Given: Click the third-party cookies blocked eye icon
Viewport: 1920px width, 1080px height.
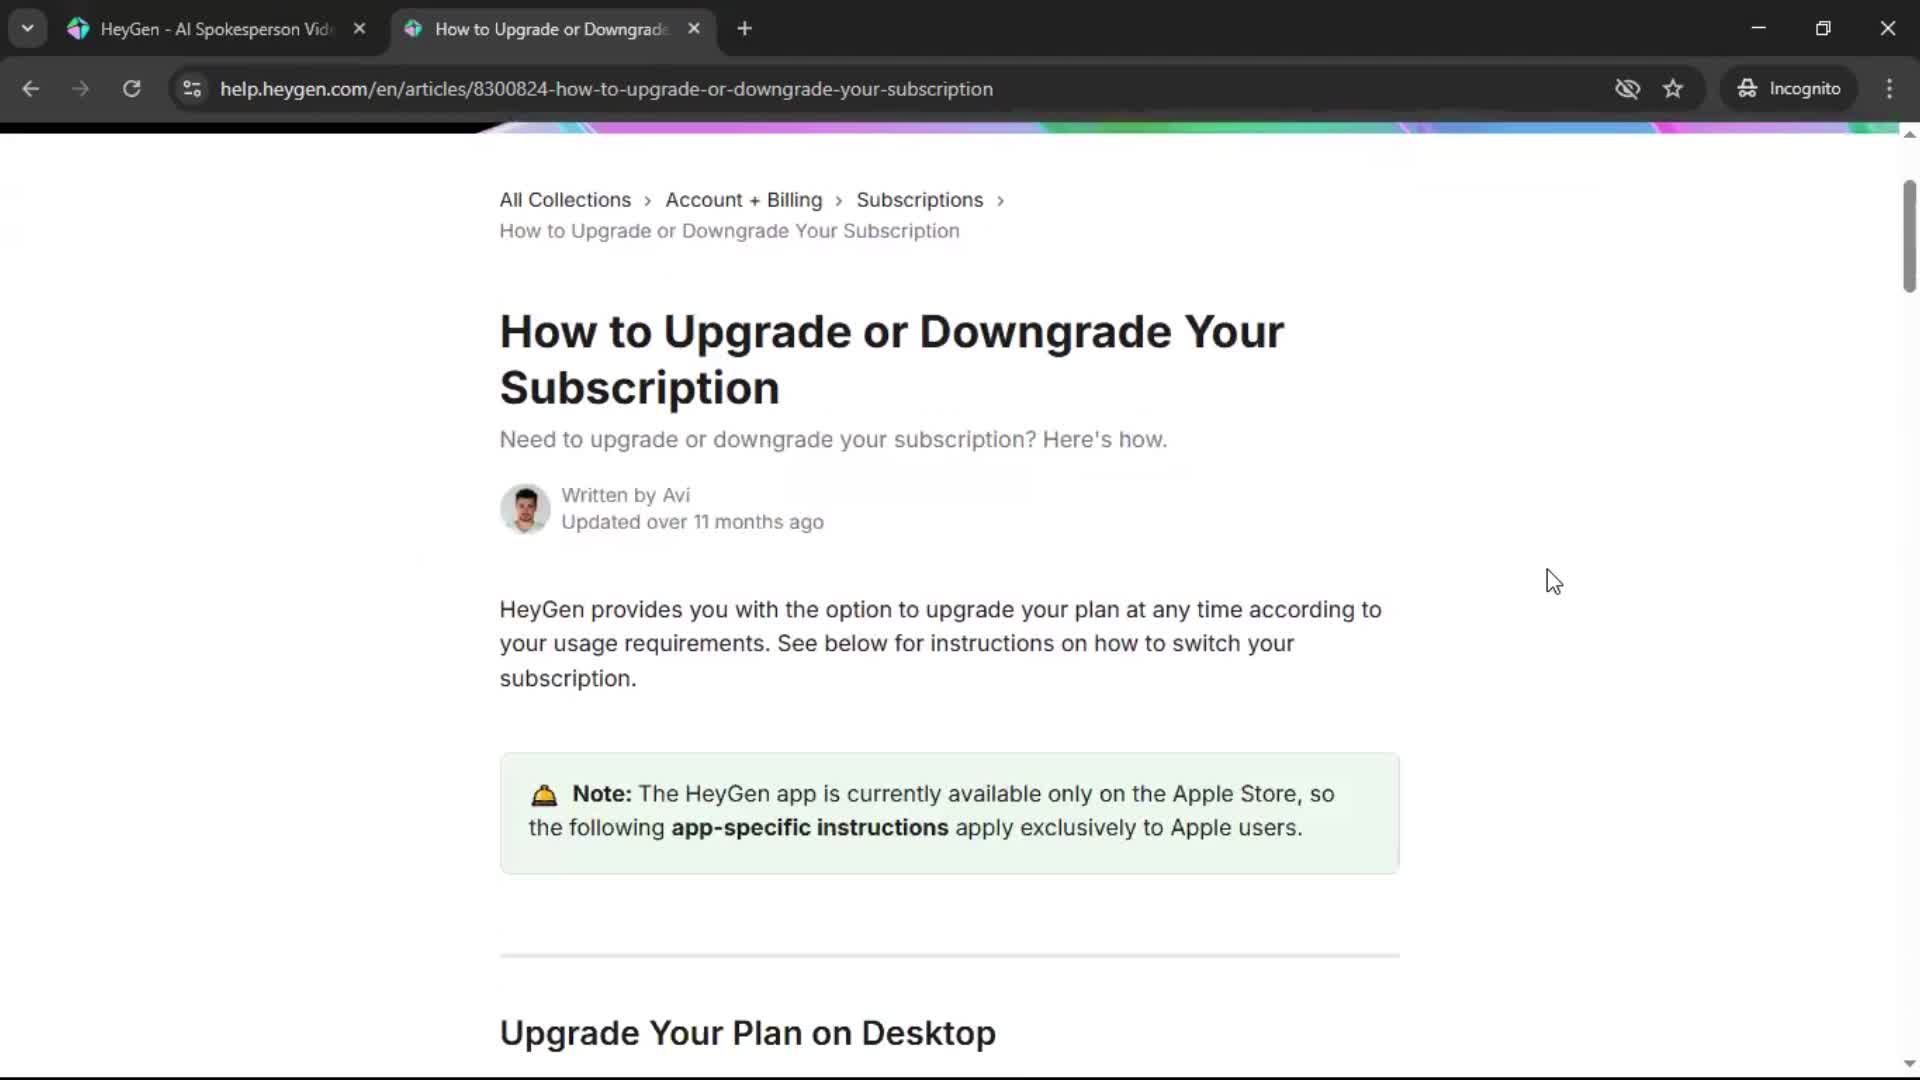Looking at the screenshot, I should [x=1627, y=89].
